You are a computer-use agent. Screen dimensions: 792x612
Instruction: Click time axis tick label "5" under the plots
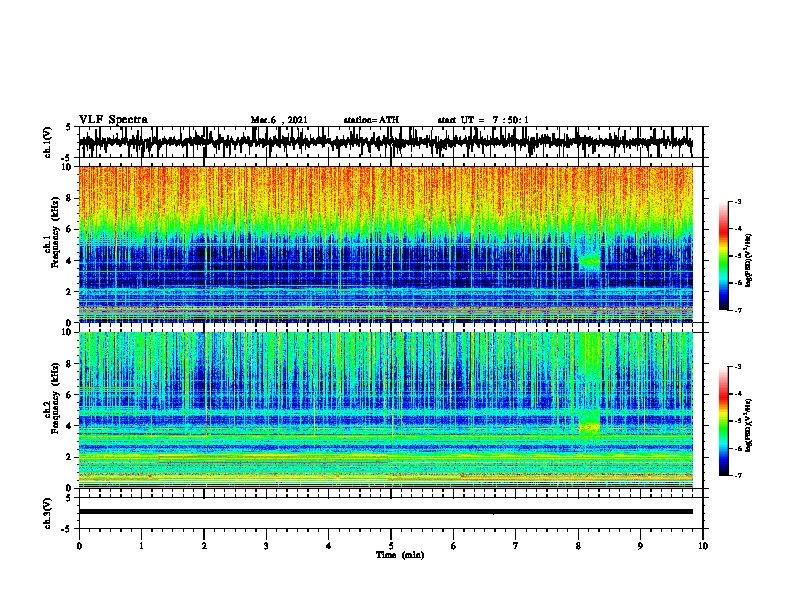[391, 546]
